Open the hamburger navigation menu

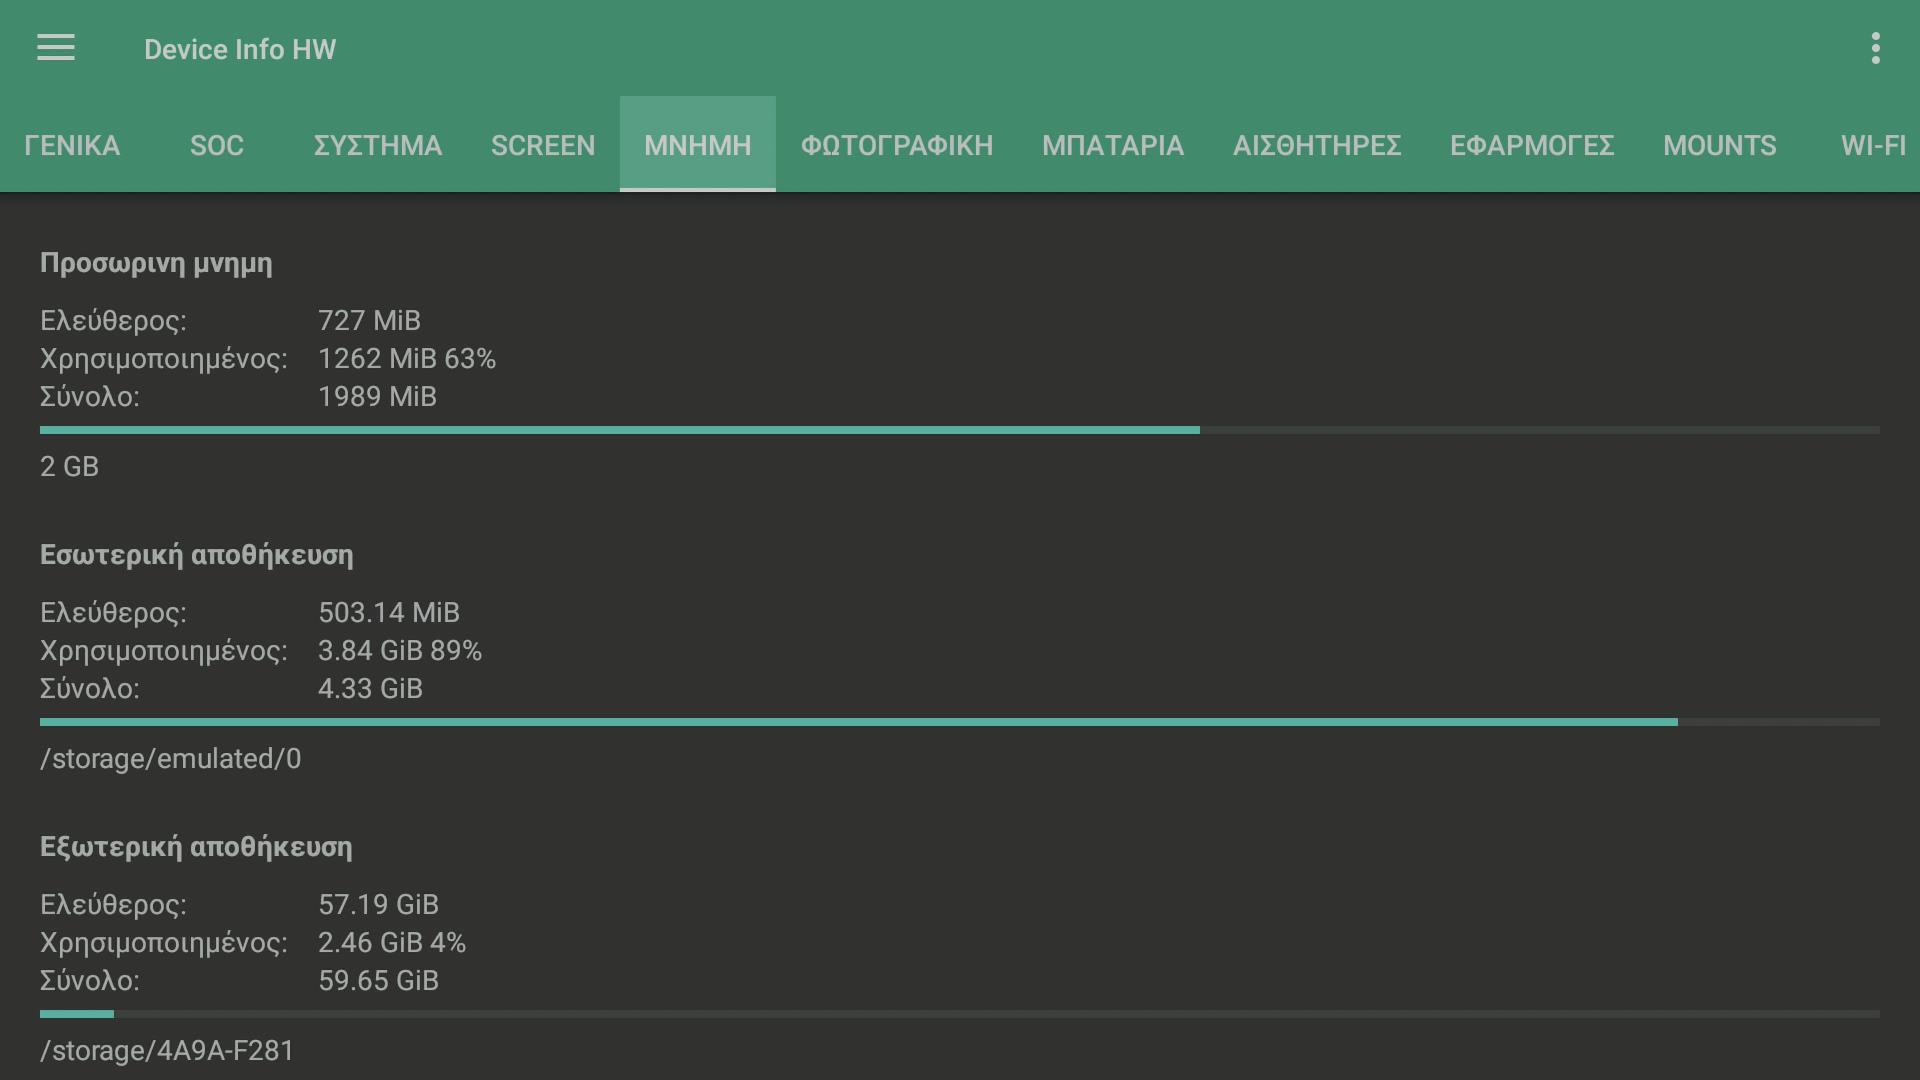pyautogui.click(x=56, y=48)
